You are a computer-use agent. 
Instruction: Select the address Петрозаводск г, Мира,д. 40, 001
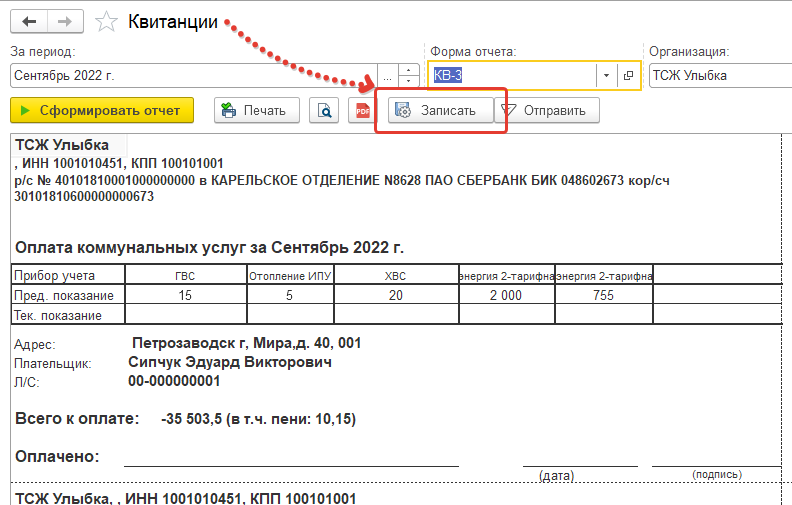click(x=246, y=343)
